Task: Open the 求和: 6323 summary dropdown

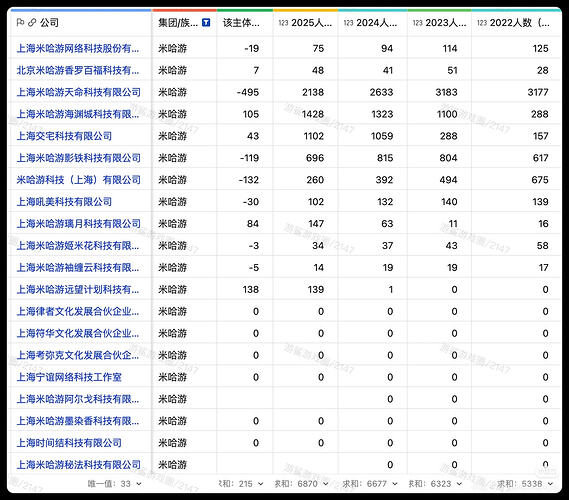Action: [435, 484]
